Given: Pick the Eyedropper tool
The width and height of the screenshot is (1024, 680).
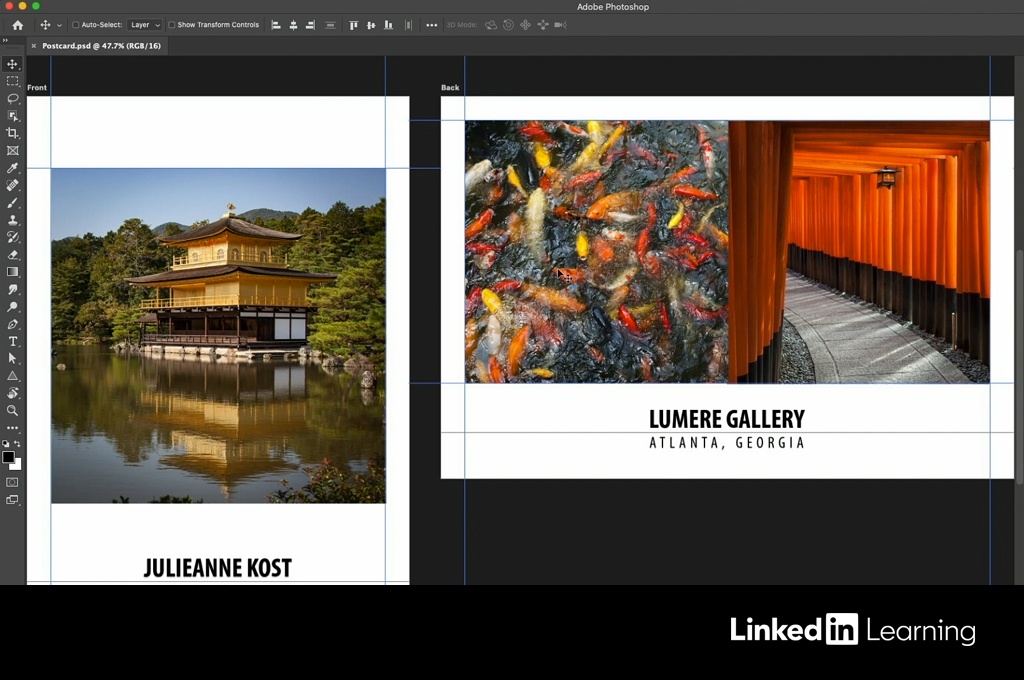Looking at the screenshot, I should (x=13, y=168).
